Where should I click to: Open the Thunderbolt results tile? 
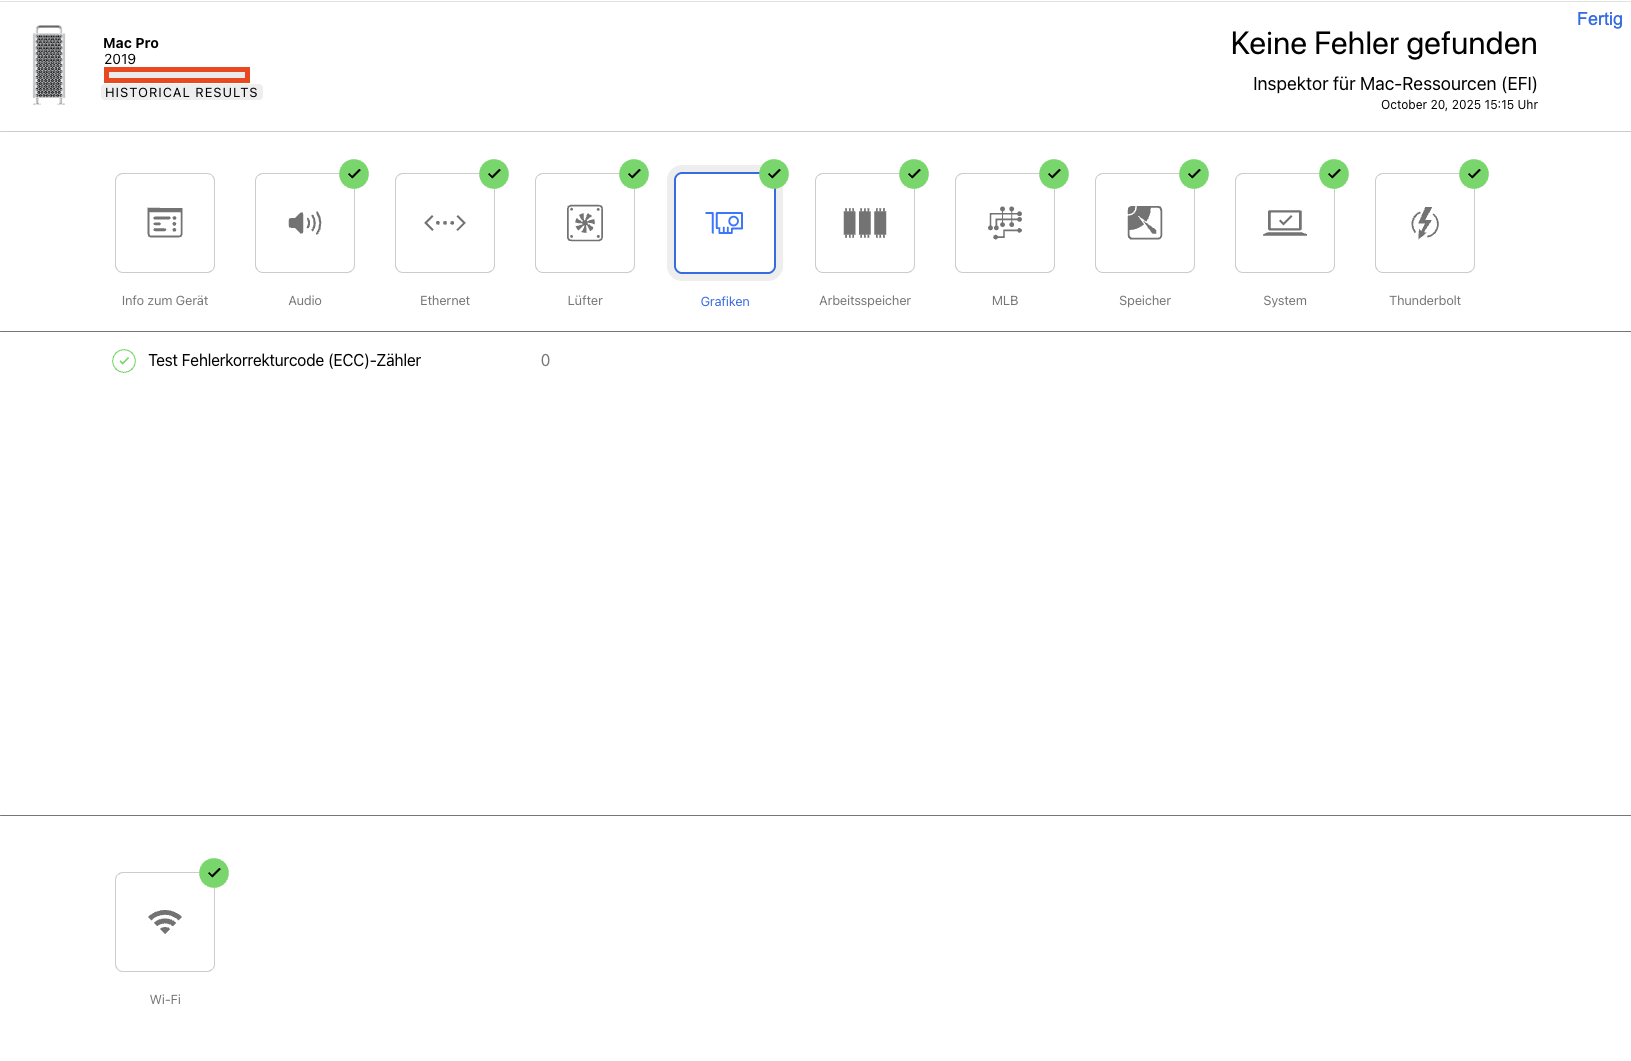point(1425,223)
